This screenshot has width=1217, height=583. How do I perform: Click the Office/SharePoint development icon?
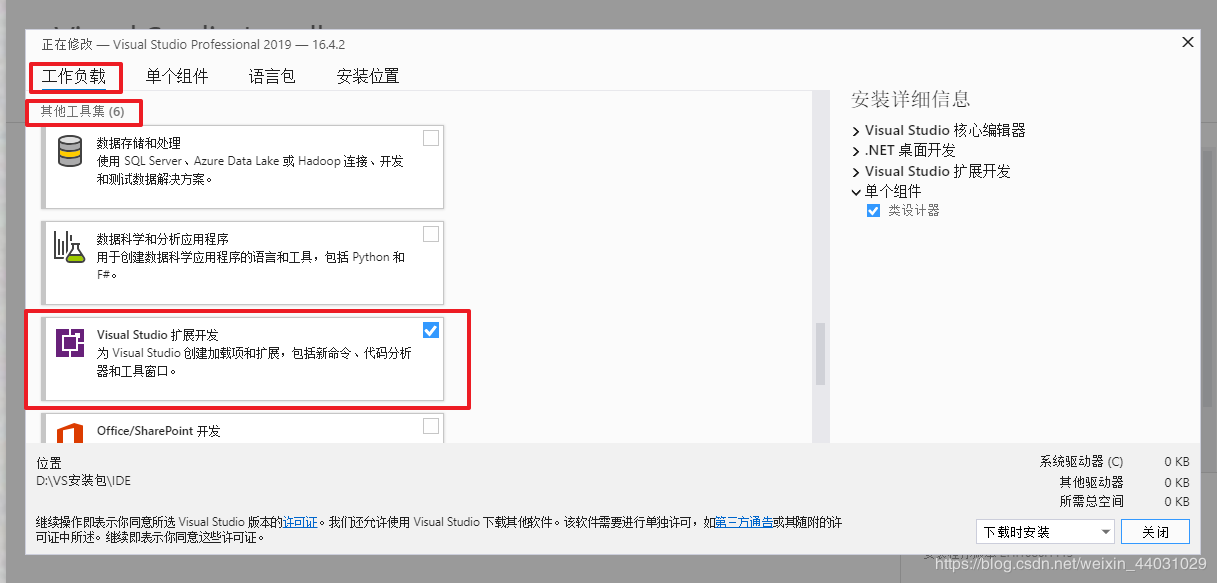click(70, 433)
